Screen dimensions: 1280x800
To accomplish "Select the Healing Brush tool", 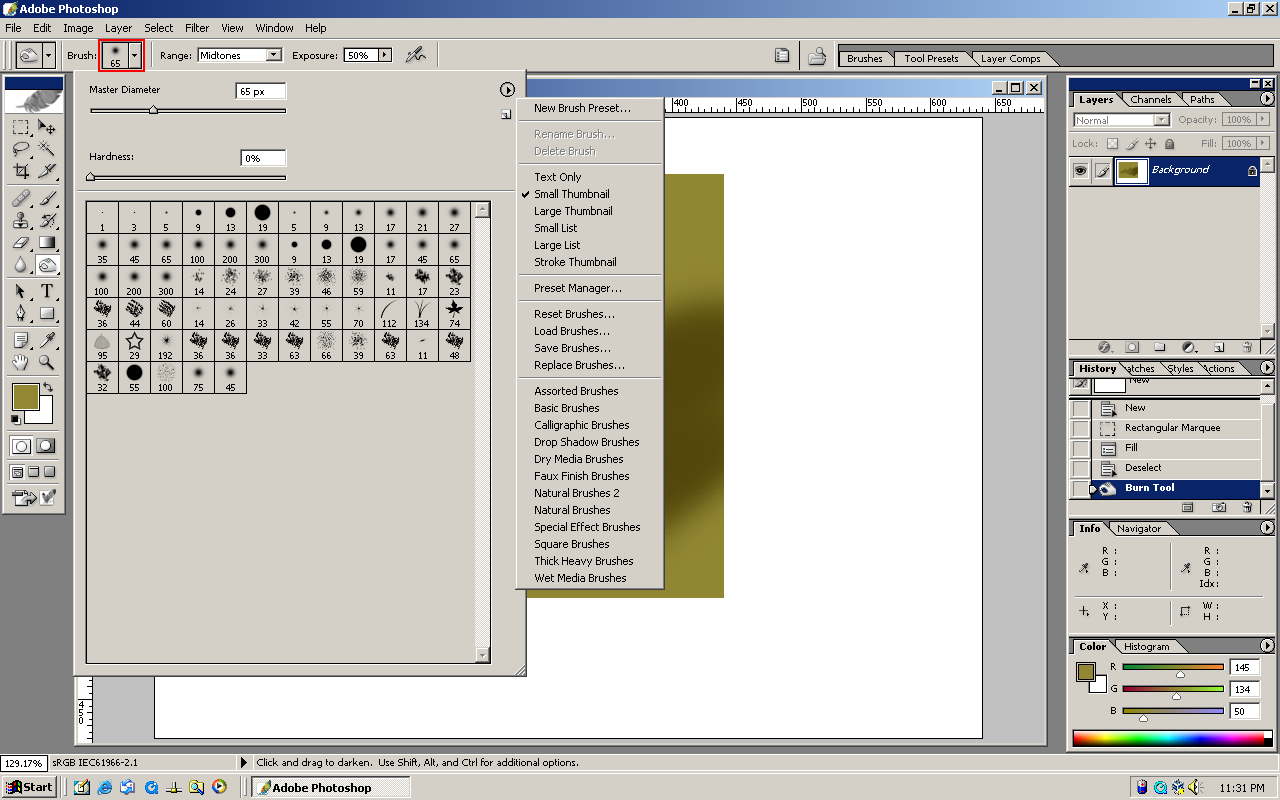I will point(21,198).
